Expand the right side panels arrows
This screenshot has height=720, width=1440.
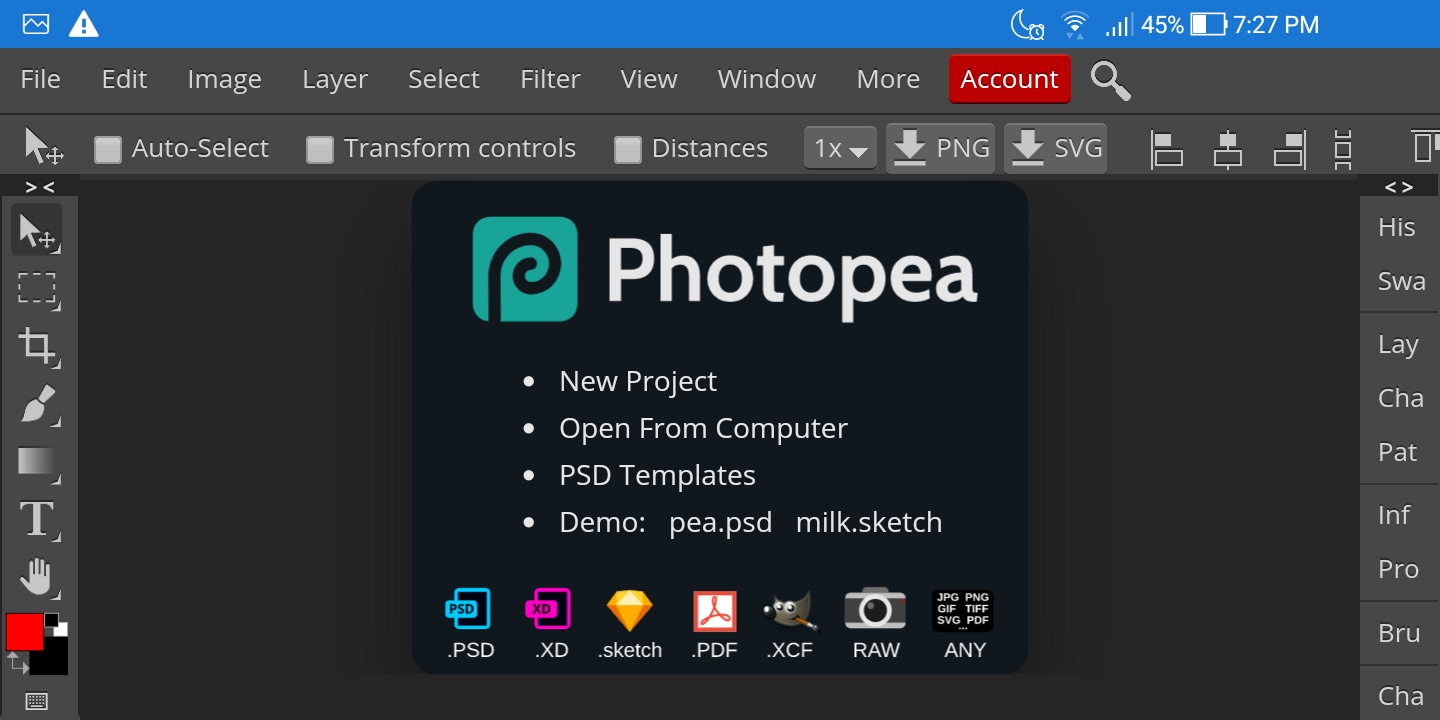click(1399, 187)
